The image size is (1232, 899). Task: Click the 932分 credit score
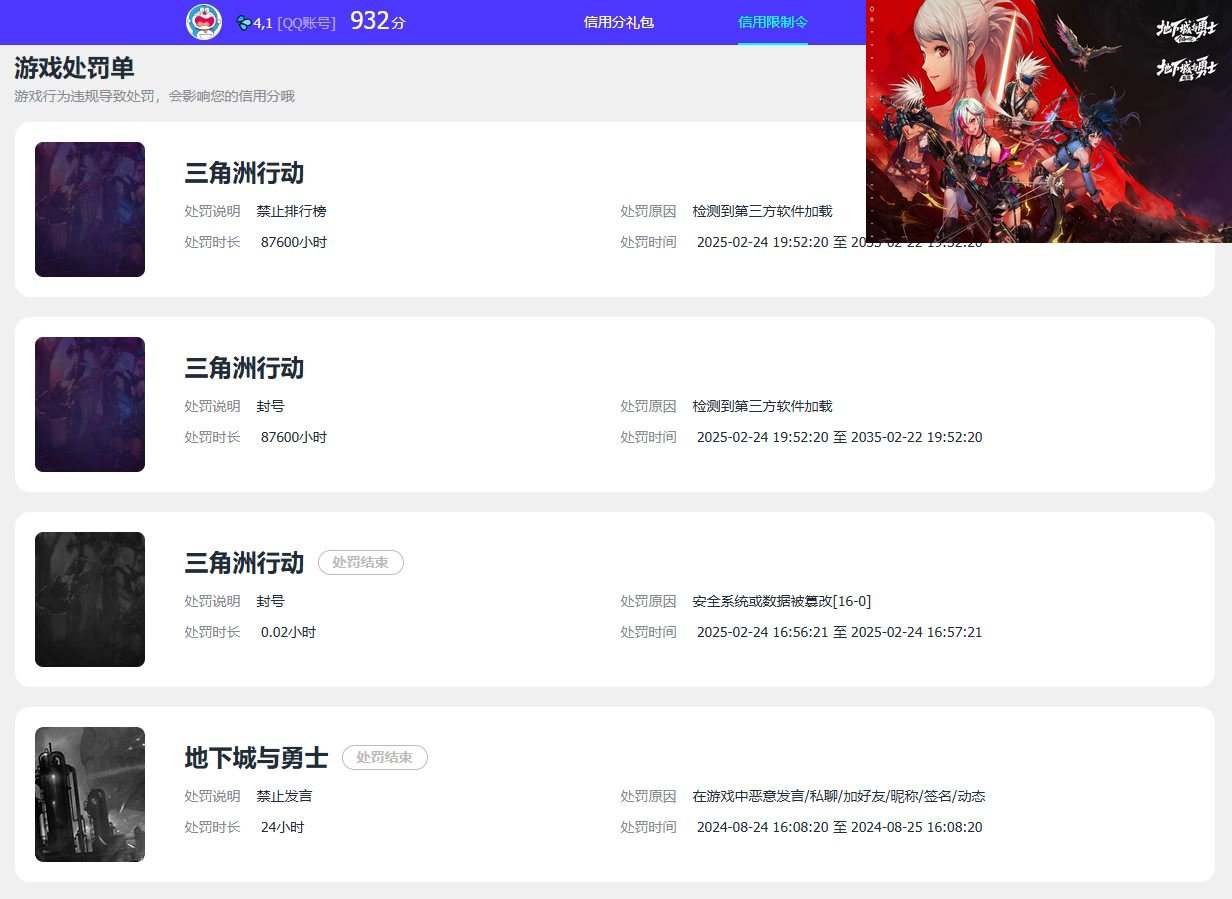[x=378, y=21]
